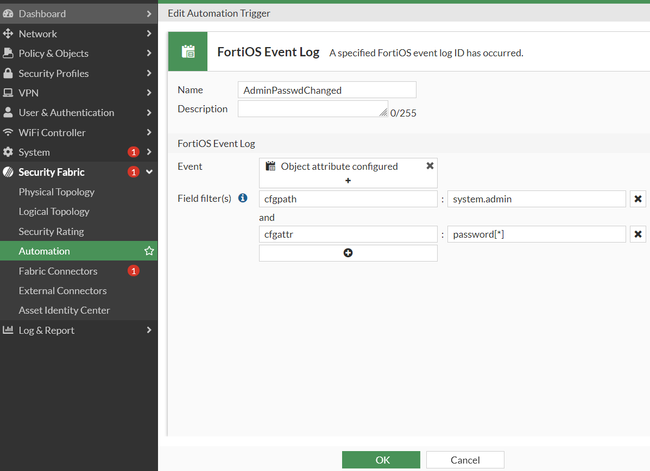Click the 'Edit Automation Trigger' title text
Screen dimensions: 650x471
219,13
